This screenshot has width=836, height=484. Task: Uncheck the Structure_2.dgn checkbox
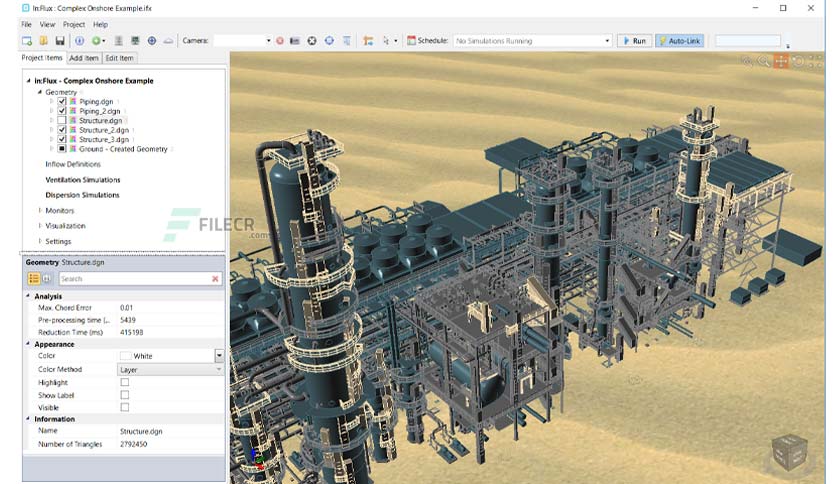[62, 130]
